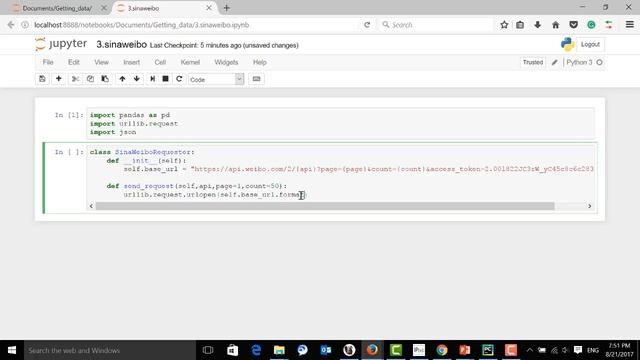Screen dimensions: 640x360
Task: Click the Logout button
Action: pos(590,44)
